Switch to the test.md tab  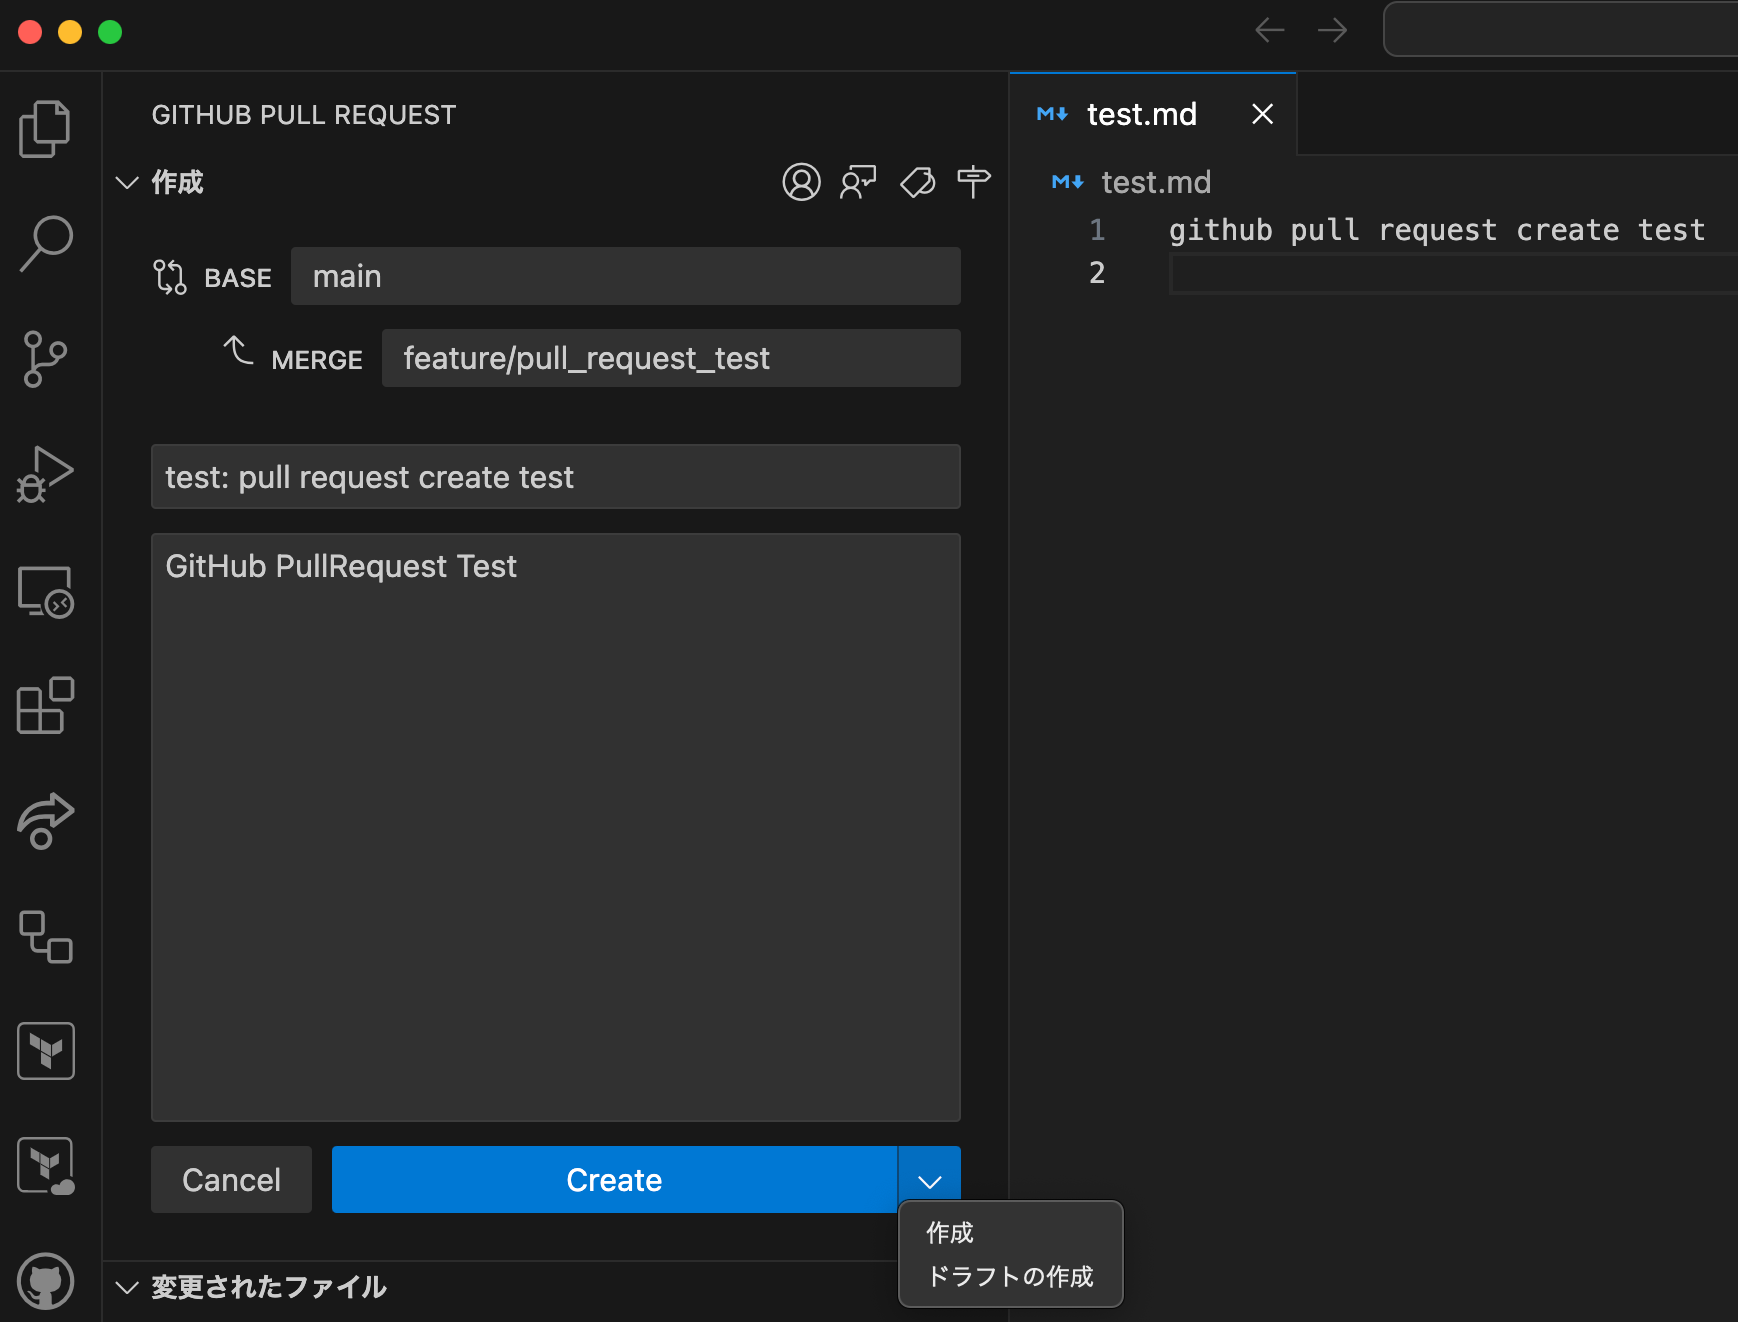click(x=1141, y=114)
